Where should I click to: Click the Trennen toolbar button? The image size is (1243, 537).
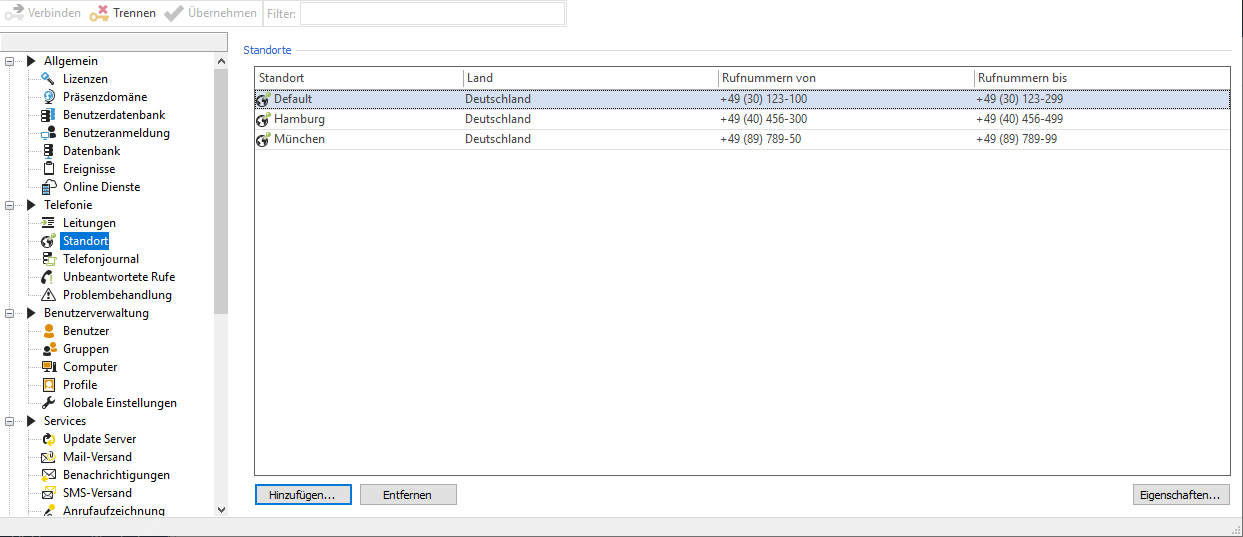tap(123, 13)
